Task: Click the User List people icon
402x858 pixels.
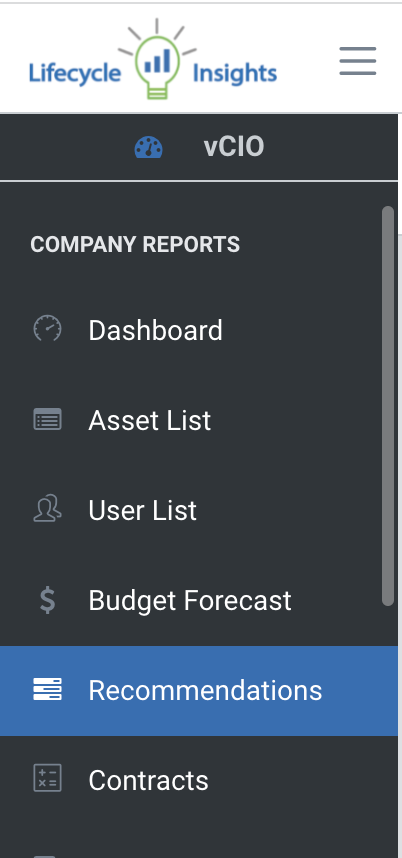Action: [48, 509]
